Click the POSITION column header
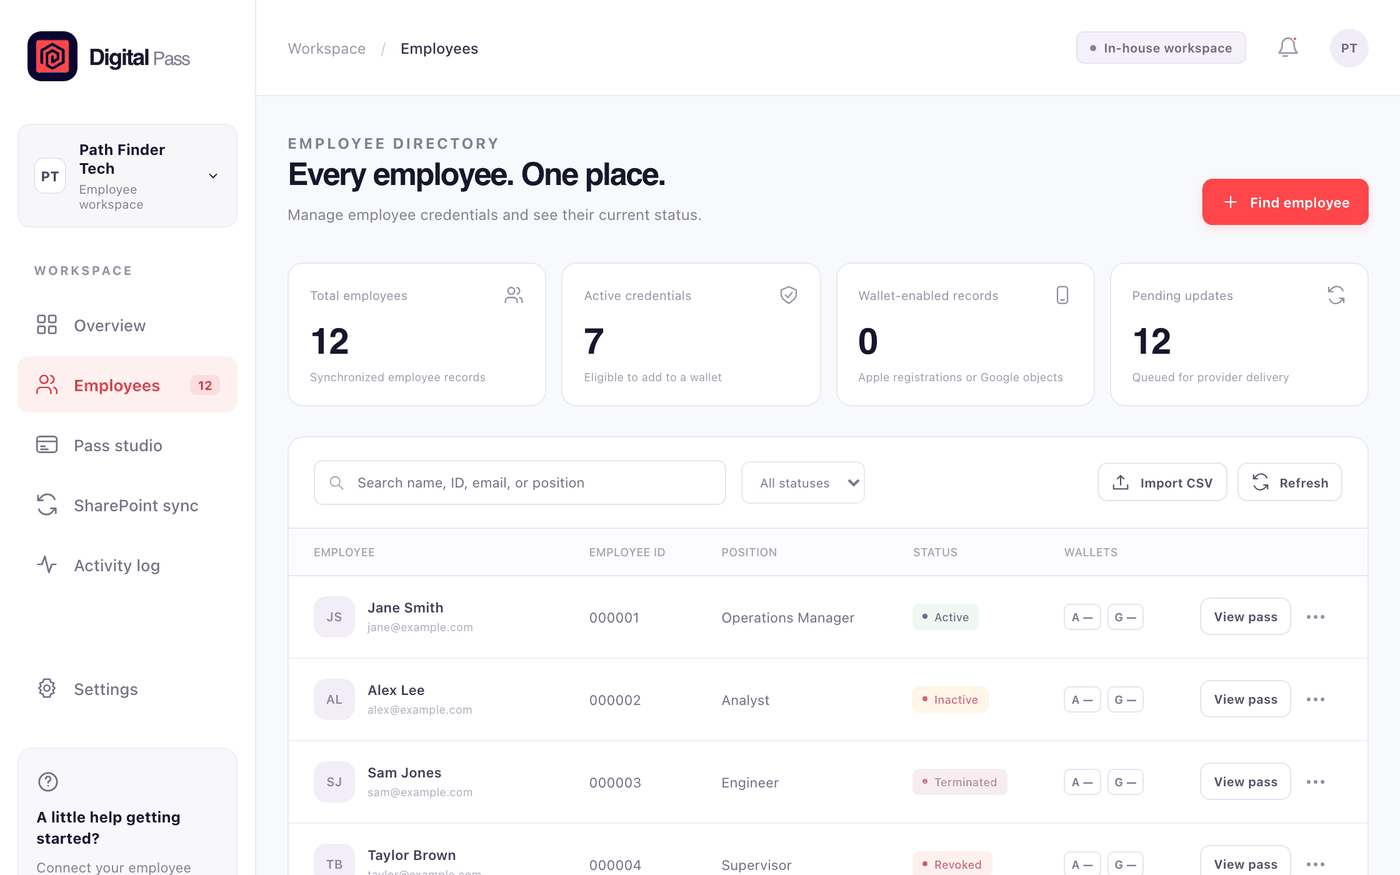Viewport: 1400px width, 875px height. [749, 552]
